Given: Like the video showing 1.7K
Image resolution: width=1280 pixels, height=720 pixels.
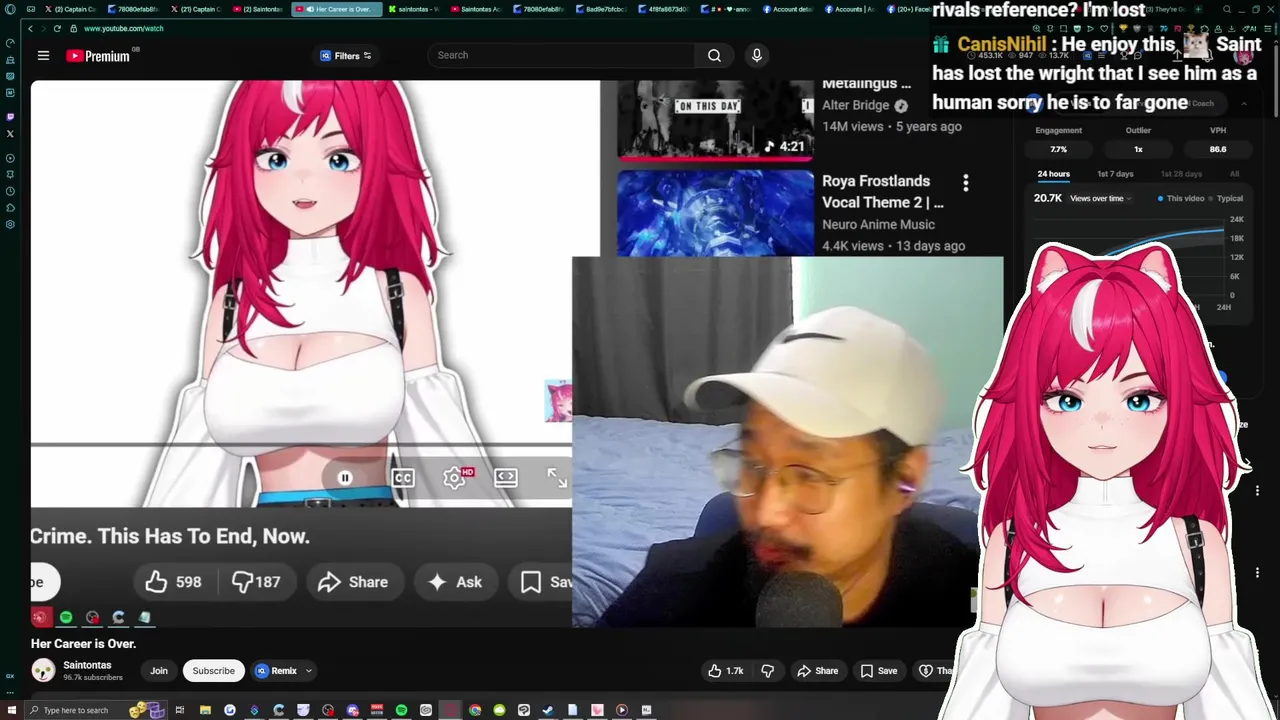Looking at the screenshot, I should coord(726,671).
